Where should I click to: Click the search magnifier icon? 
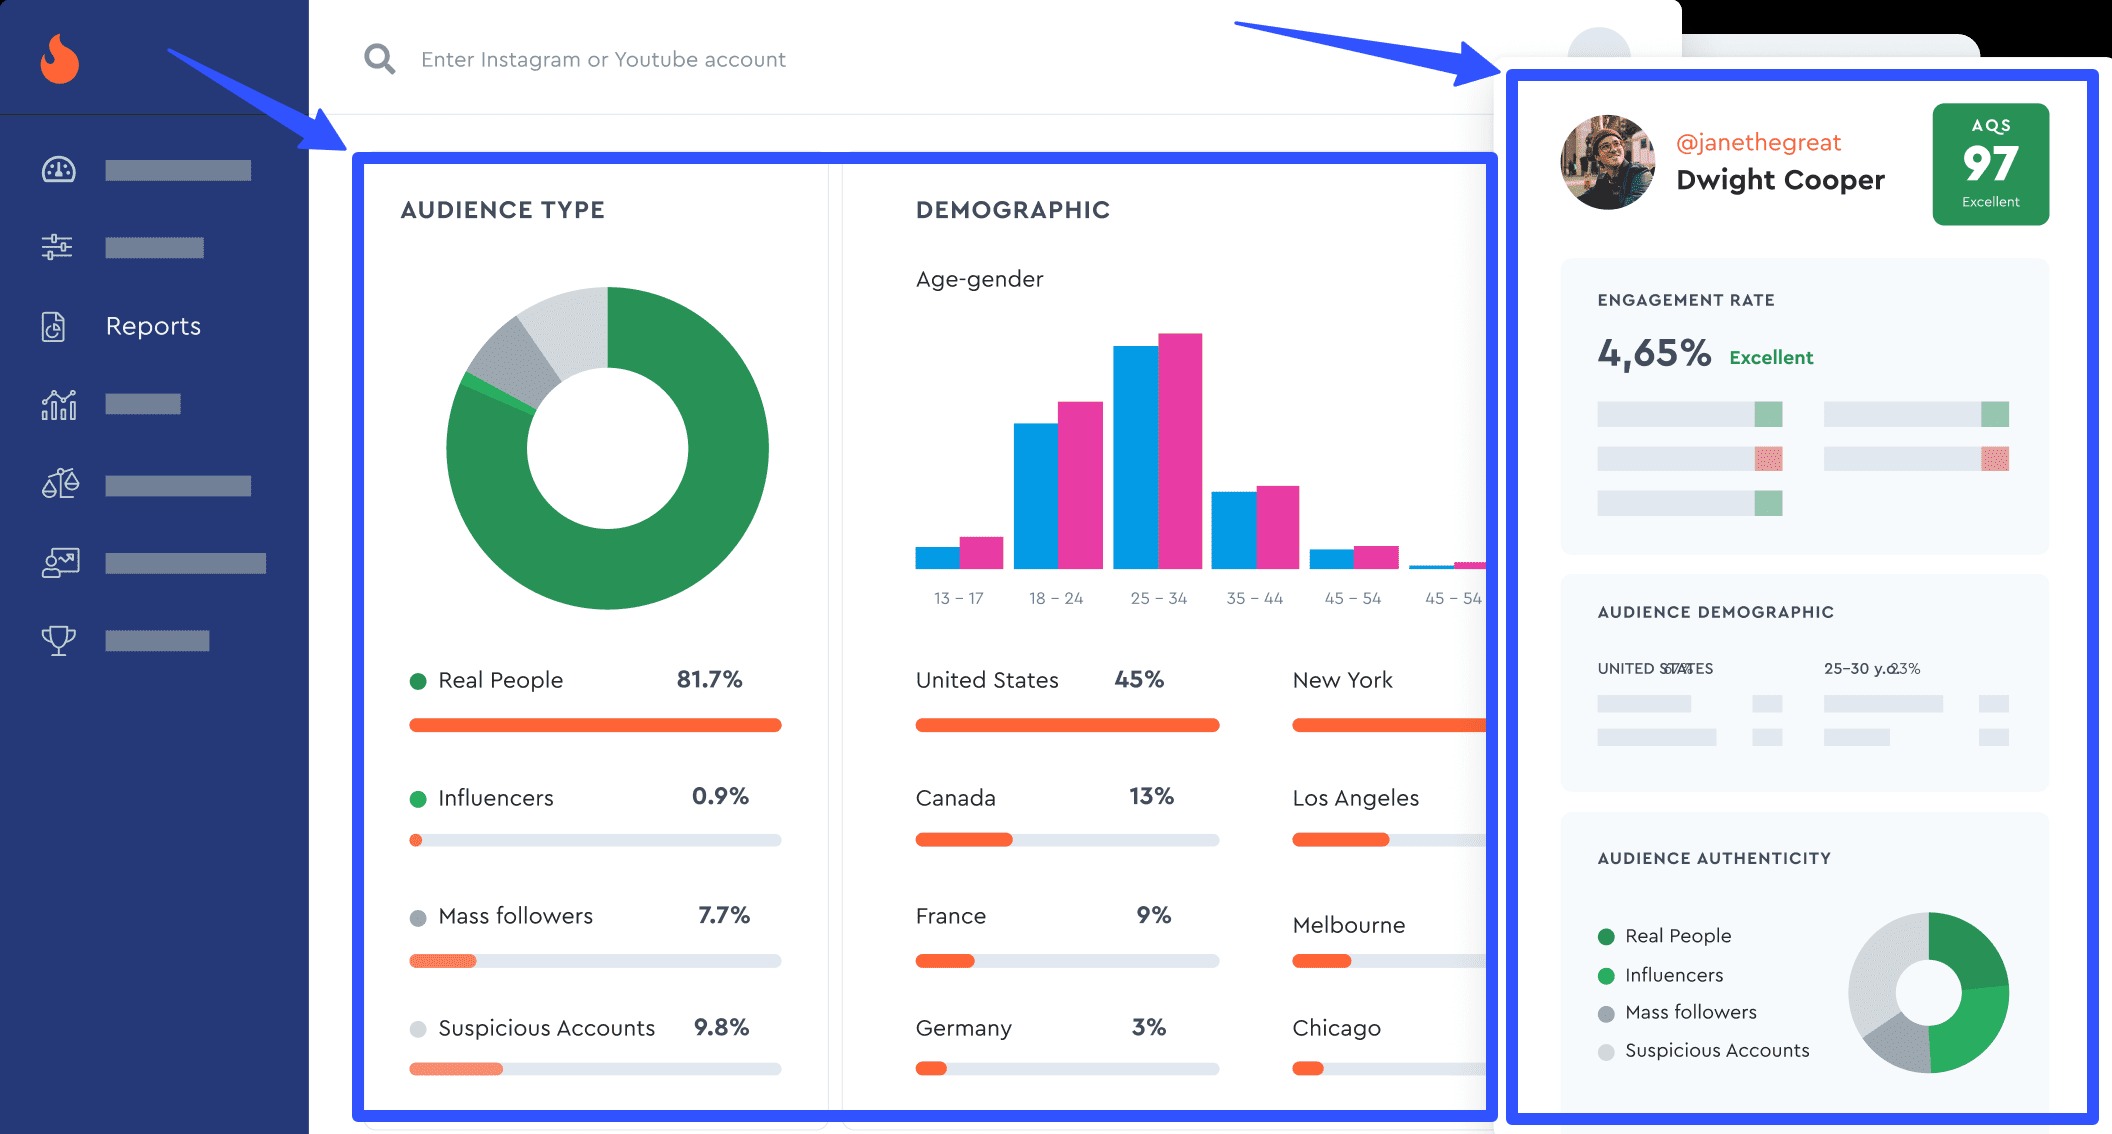pos(379,58)
